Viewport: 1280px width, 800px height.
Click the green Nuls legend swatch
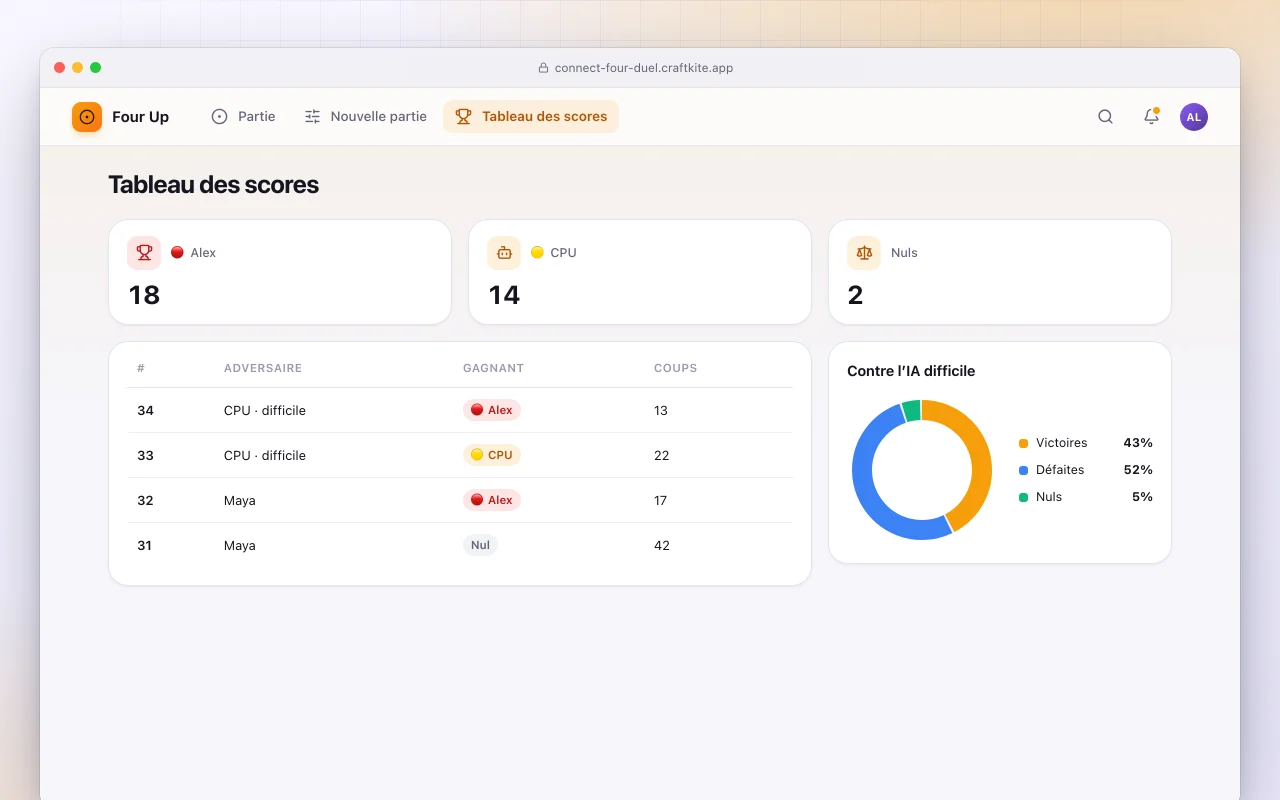[x=1023, y=497]
